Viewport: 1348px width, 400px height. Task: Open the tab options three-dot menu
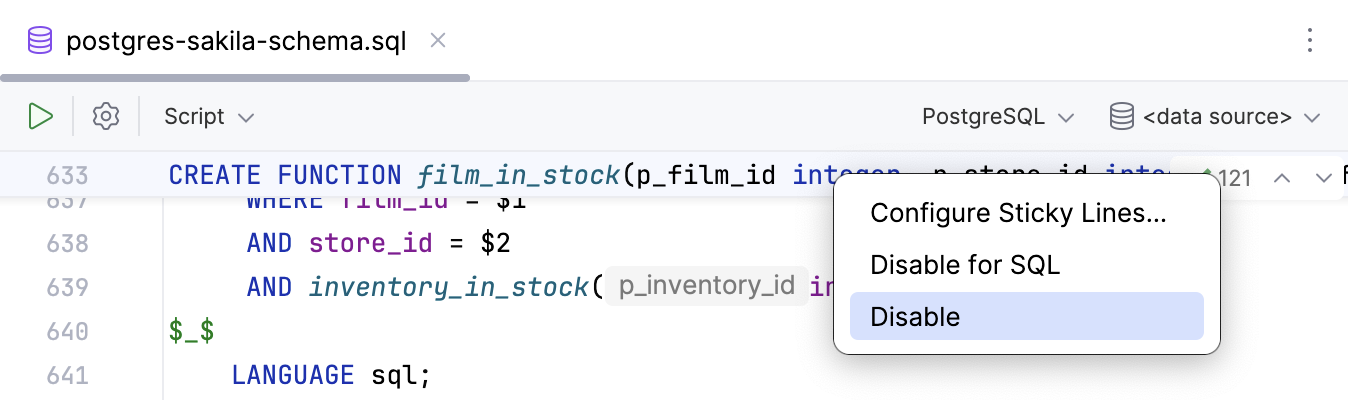[x=1311, y=41]
